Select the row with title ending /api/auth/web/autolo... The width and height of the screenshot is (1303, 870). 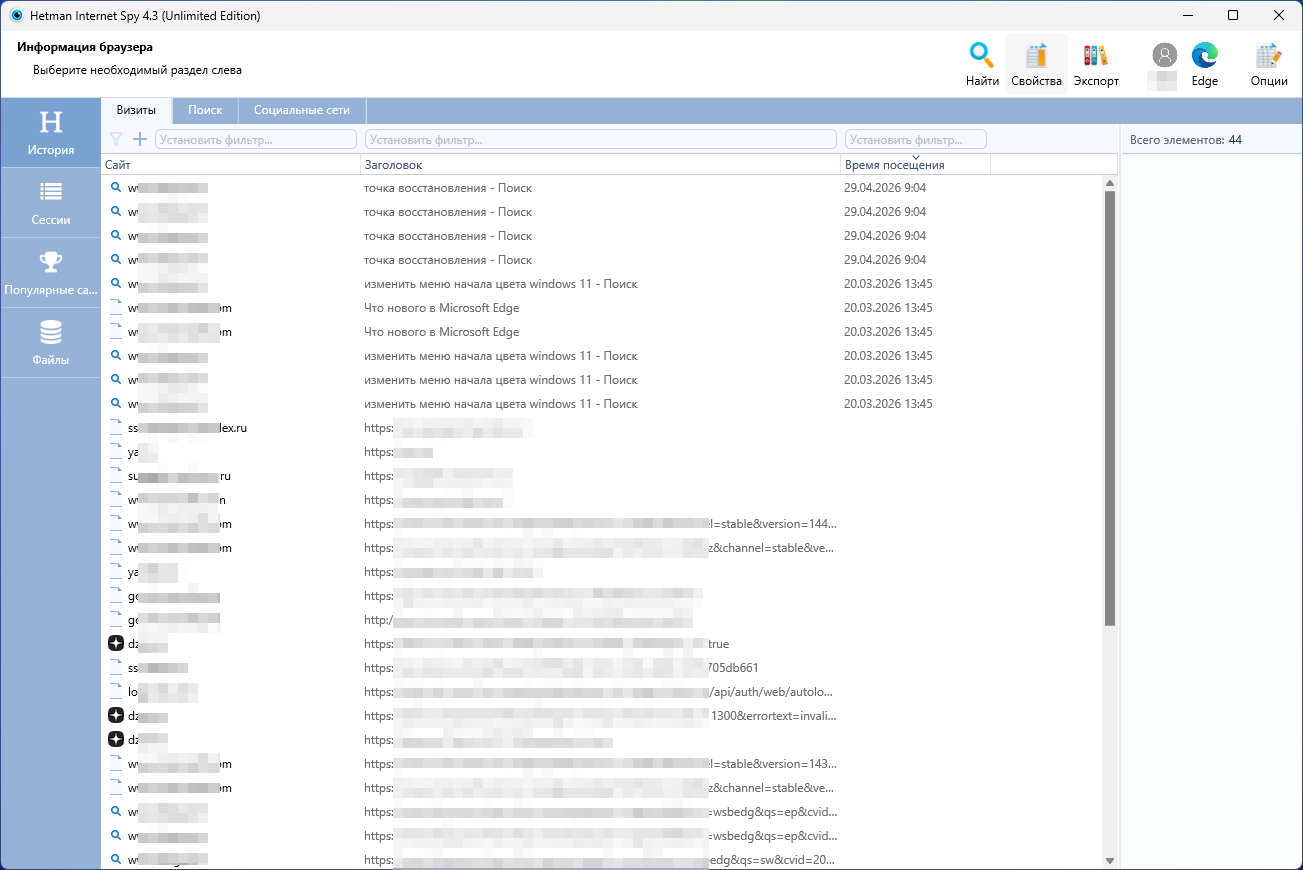pos(601,692)
